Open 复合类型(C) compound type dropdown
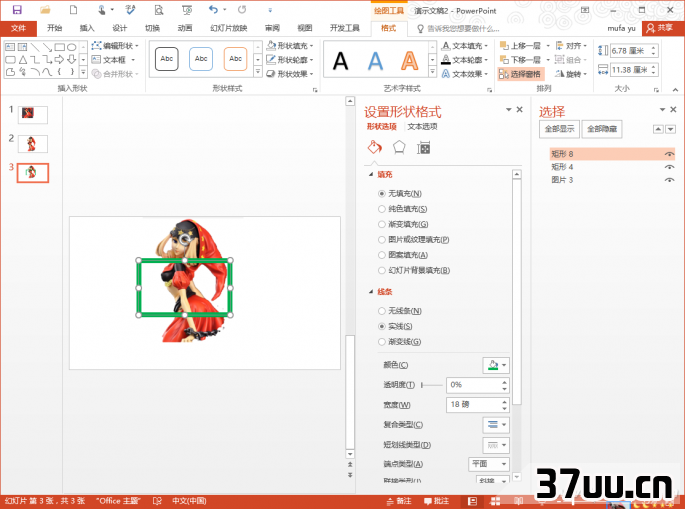The image size is (685, 509). [x=496, y=424]
